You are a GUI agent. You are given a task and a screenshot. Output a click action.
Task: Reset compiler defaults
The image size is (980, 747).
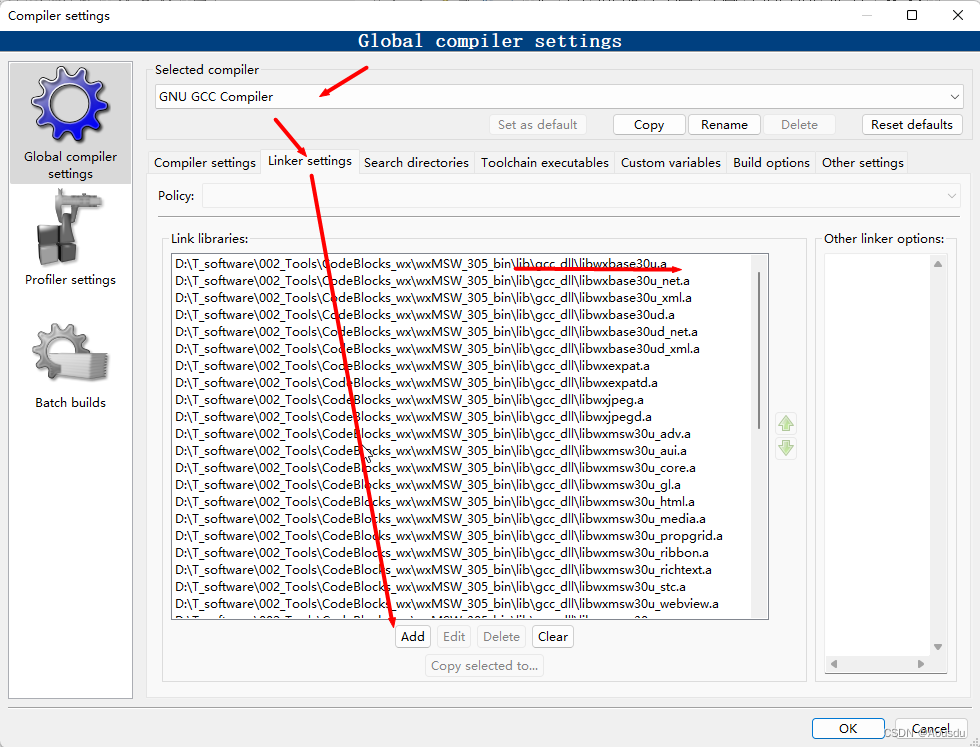pyautogui.click(x=912, y=124)
